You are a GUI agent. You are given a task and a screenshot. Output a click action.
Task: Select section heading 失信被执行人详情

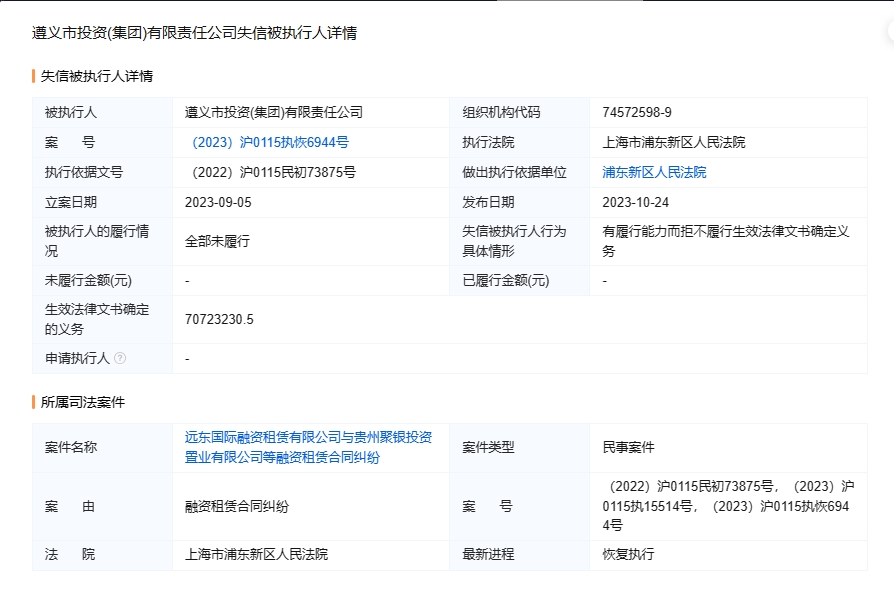pos(96,76)
